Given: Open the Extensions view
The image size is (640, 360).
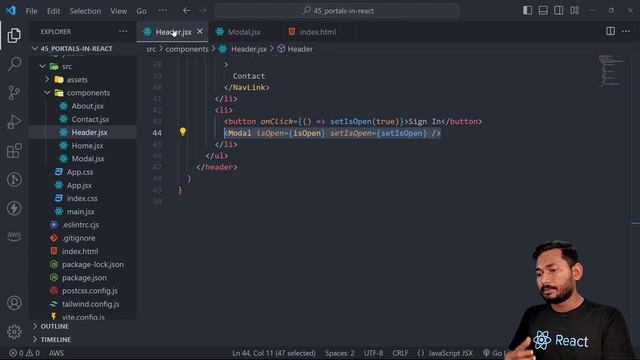Looking at the screenshot, I should 14,151.
